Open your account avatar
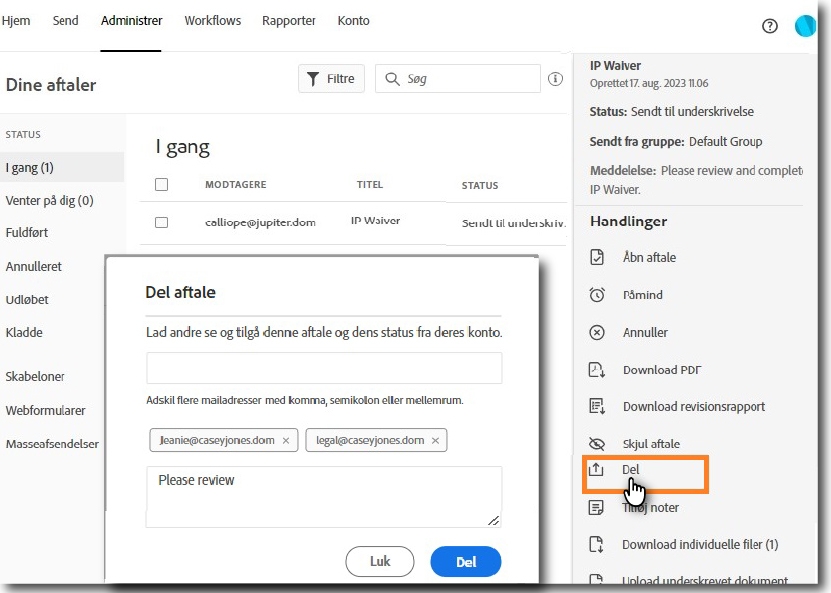Image resolution: width=831 pixels, height=593 pixels. [x=805, y=25]
